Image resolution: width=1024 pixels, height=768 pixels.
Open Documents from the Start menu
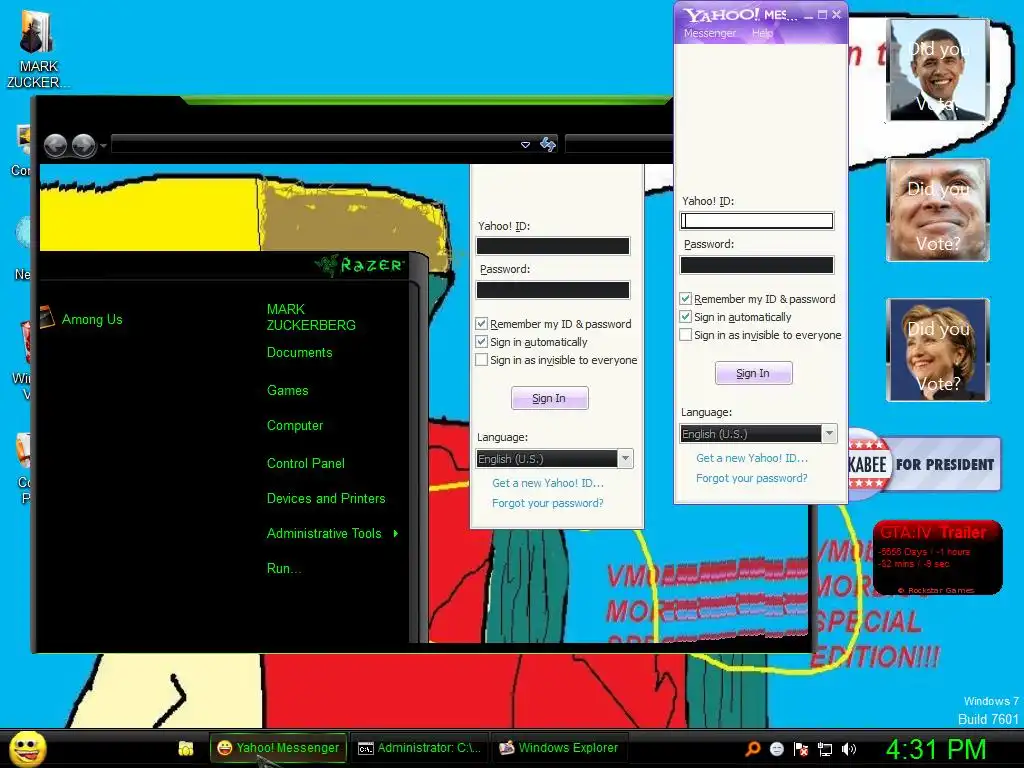pos(299,353)
